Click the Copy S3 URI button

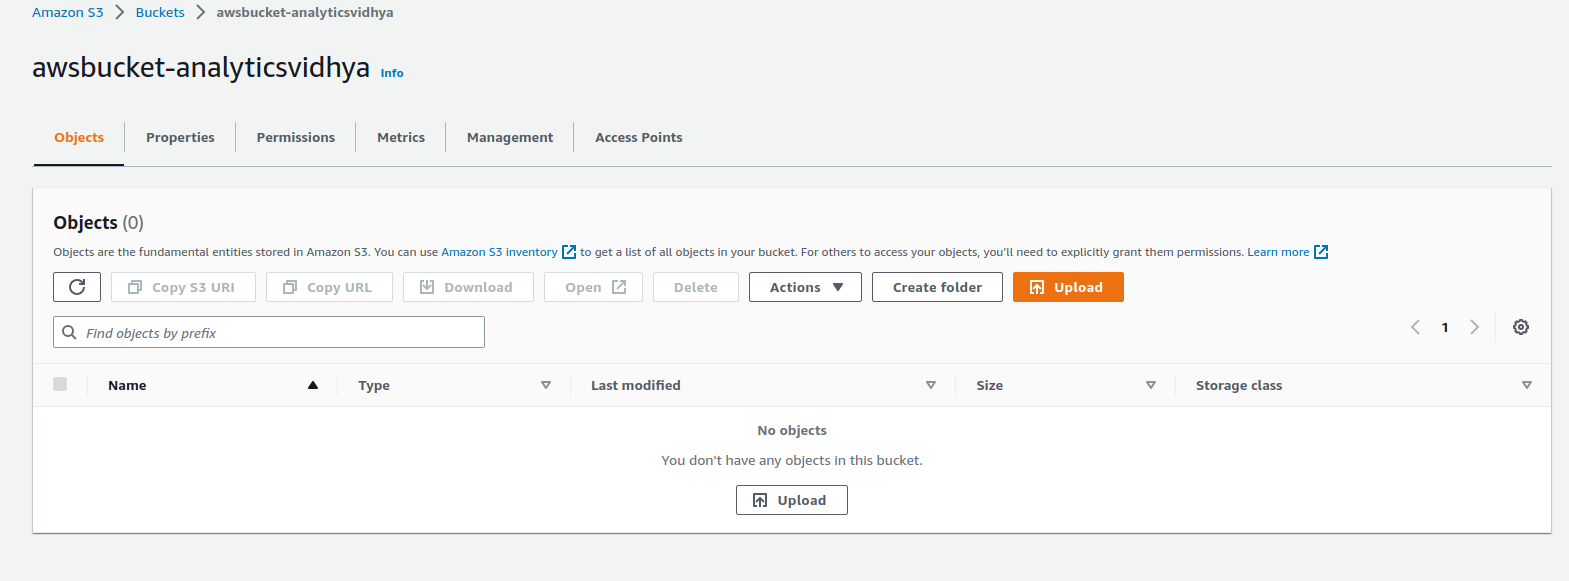[x=183, y=287]
